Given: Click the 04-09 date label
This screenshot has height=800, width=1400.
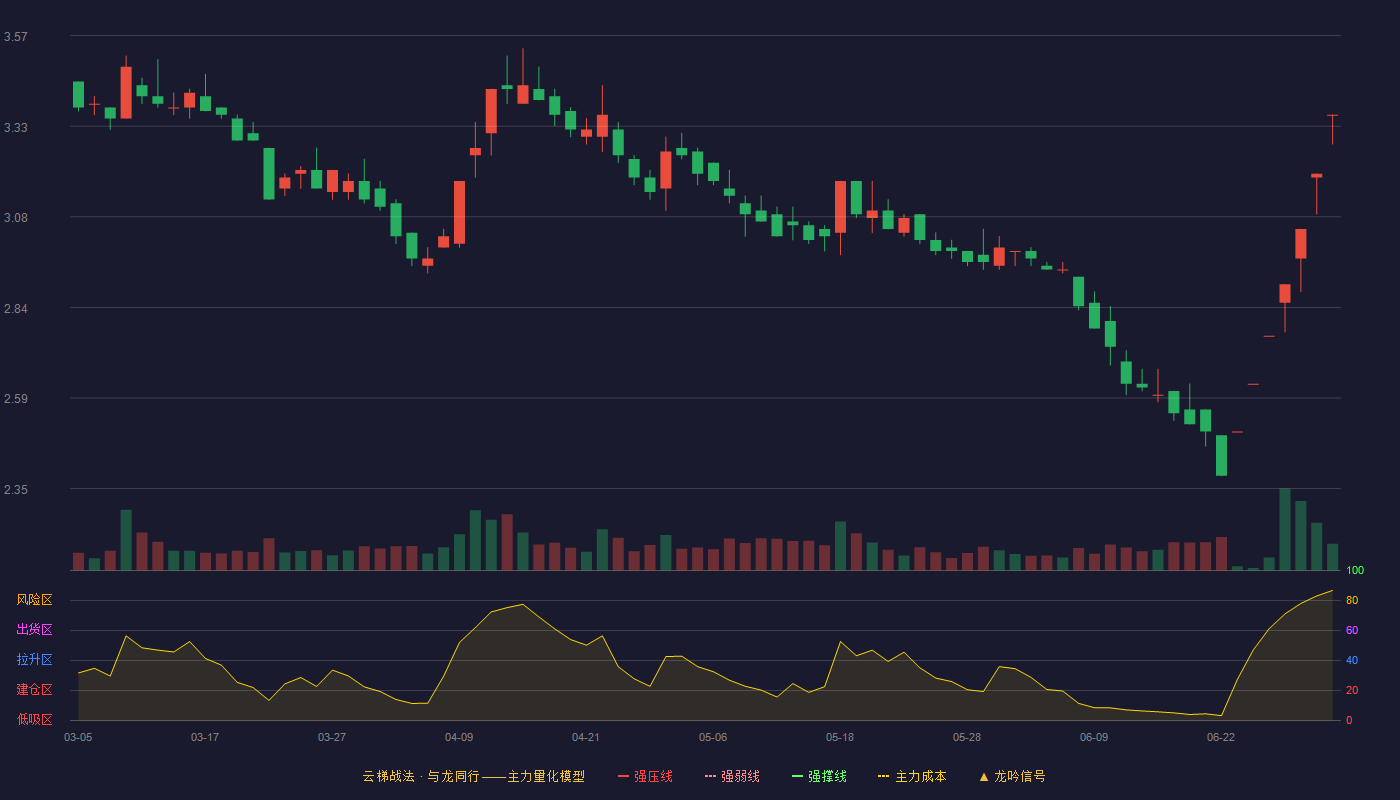Looking at the screenshot, I should coord(459,737).
